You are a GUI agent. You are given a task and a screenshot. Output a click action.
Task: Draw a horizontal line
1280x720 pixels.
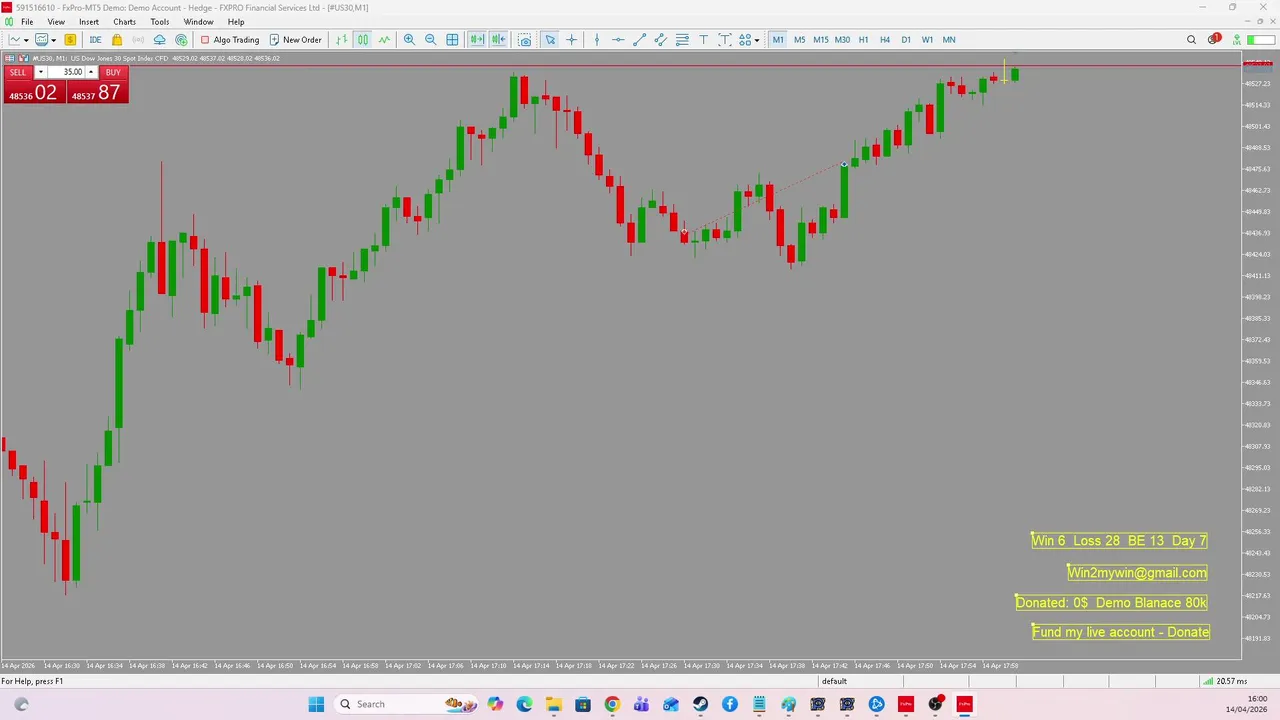[618, 40]
